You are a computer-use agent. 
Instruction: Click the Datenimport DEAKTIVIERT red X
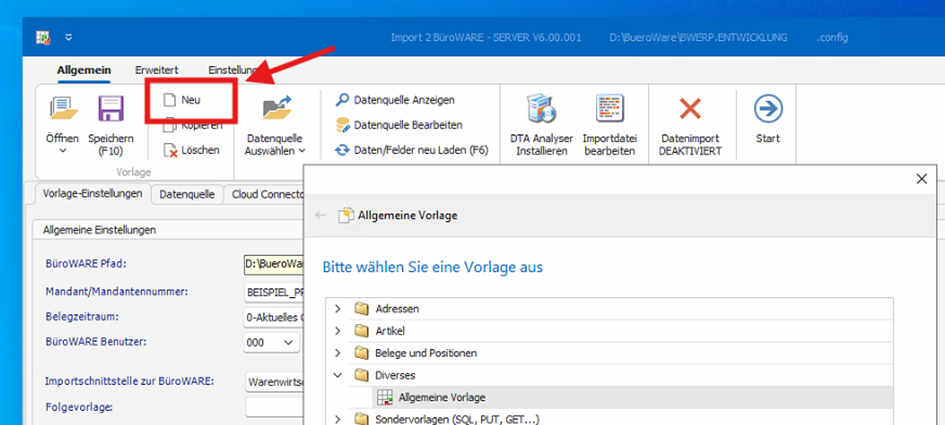(x=690, y=109)
